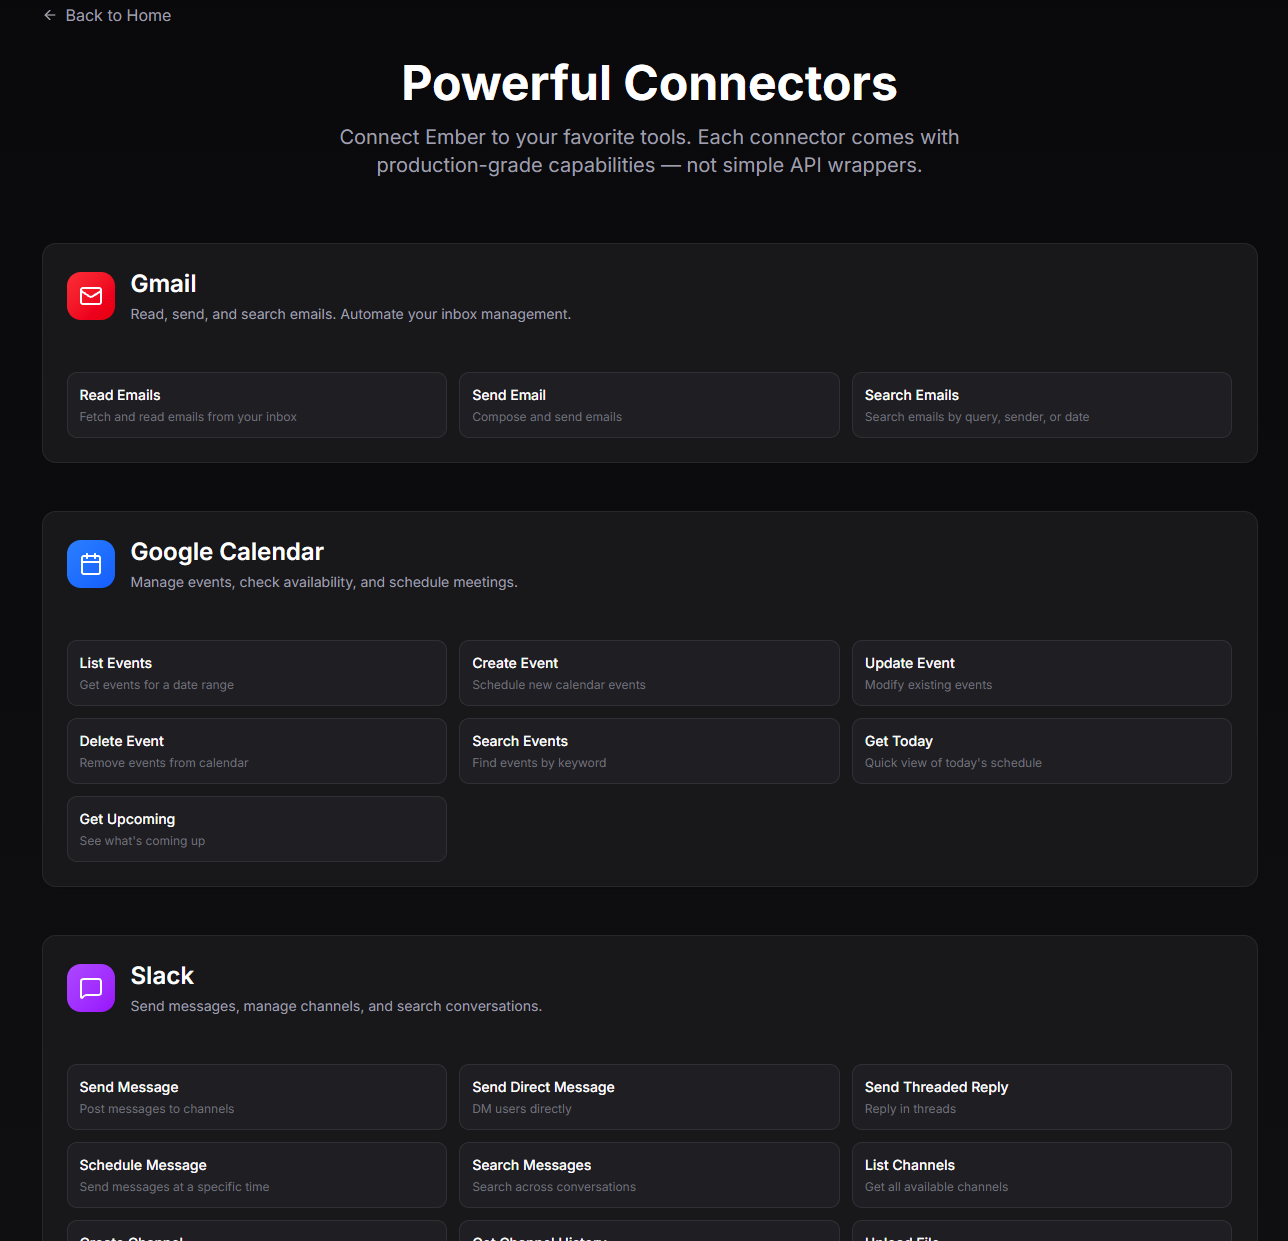1288x1241 pixels.
Task: Go back via the Back to Home link
Action: [x=107, y=15]
